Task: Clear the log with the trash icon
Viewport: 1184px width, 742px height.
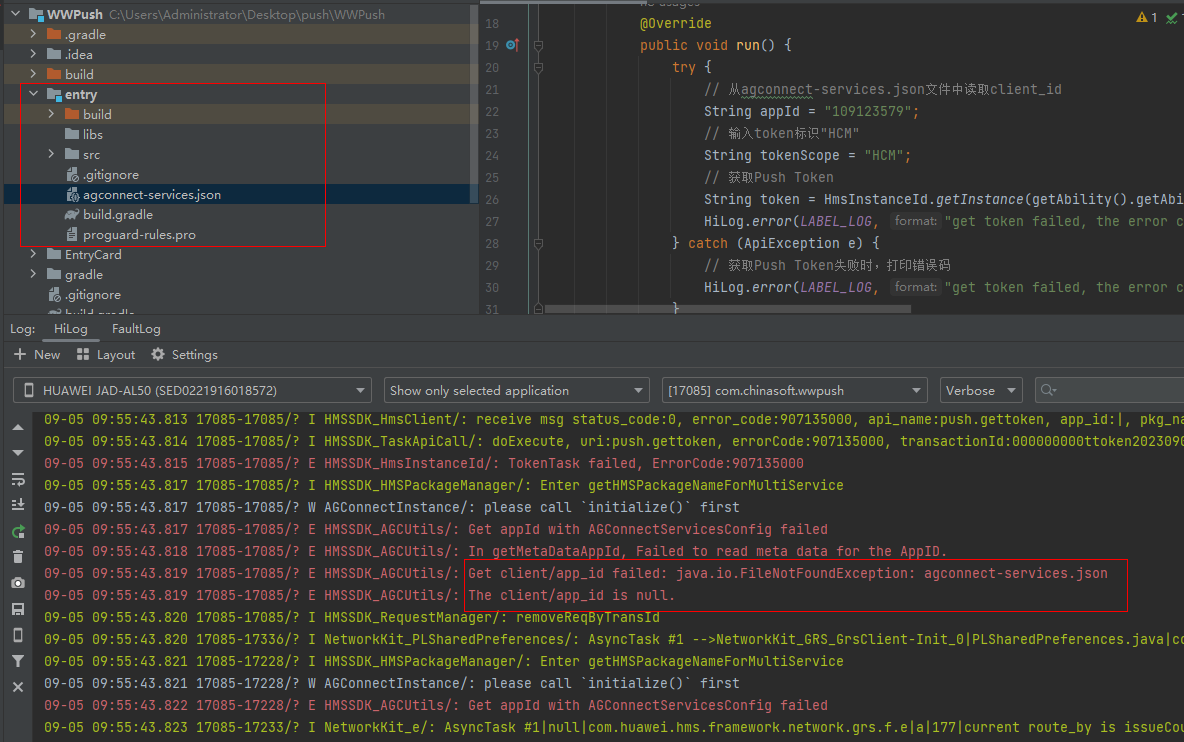Action: [x=18, y=557]
